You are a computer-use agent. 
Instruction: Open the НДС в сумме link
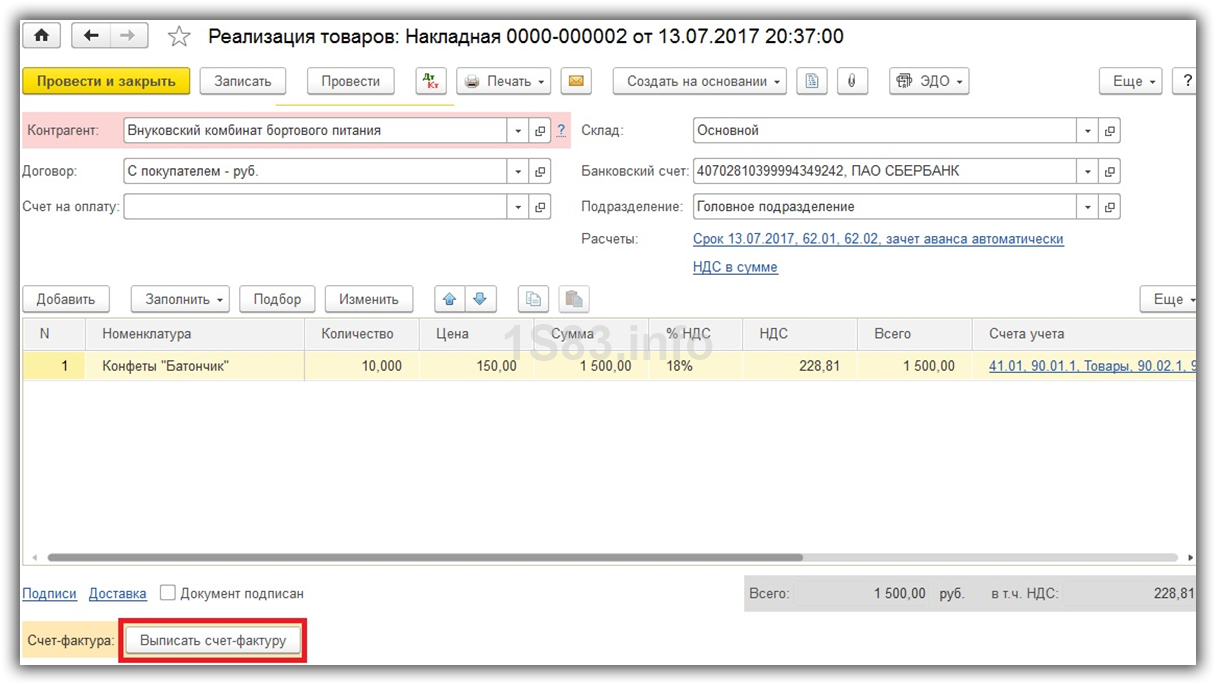(735, 267)
